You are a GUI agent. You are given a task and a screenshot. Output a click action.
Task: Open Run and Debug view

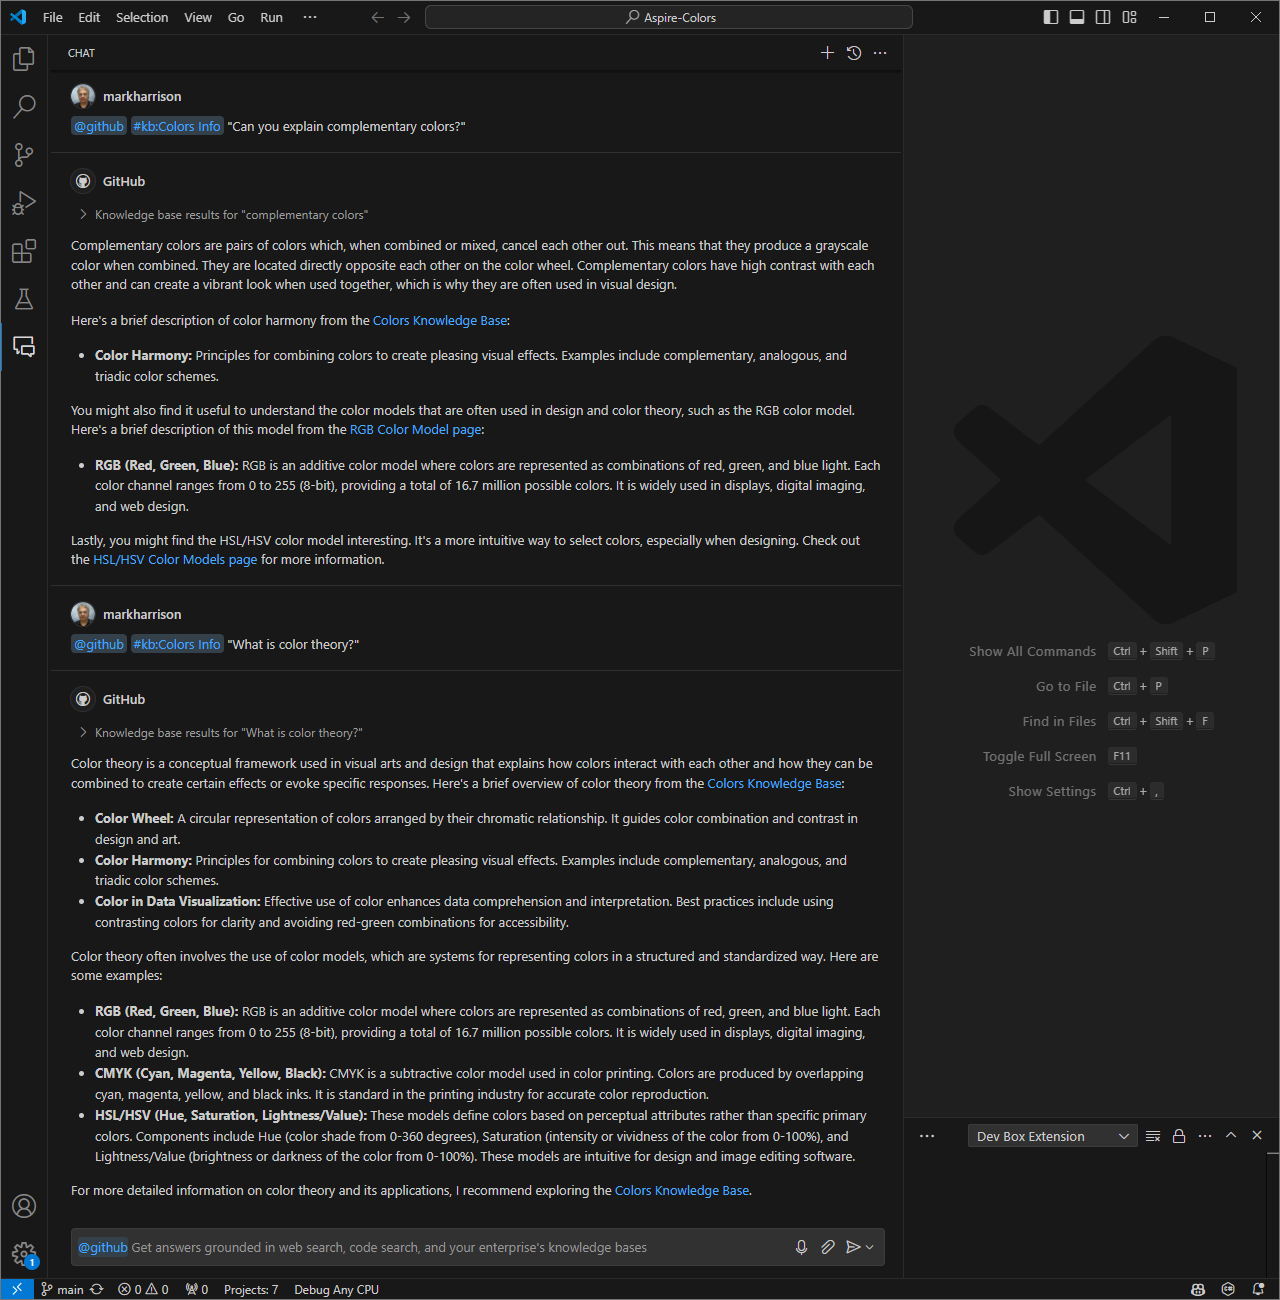(x=24, y=203)
